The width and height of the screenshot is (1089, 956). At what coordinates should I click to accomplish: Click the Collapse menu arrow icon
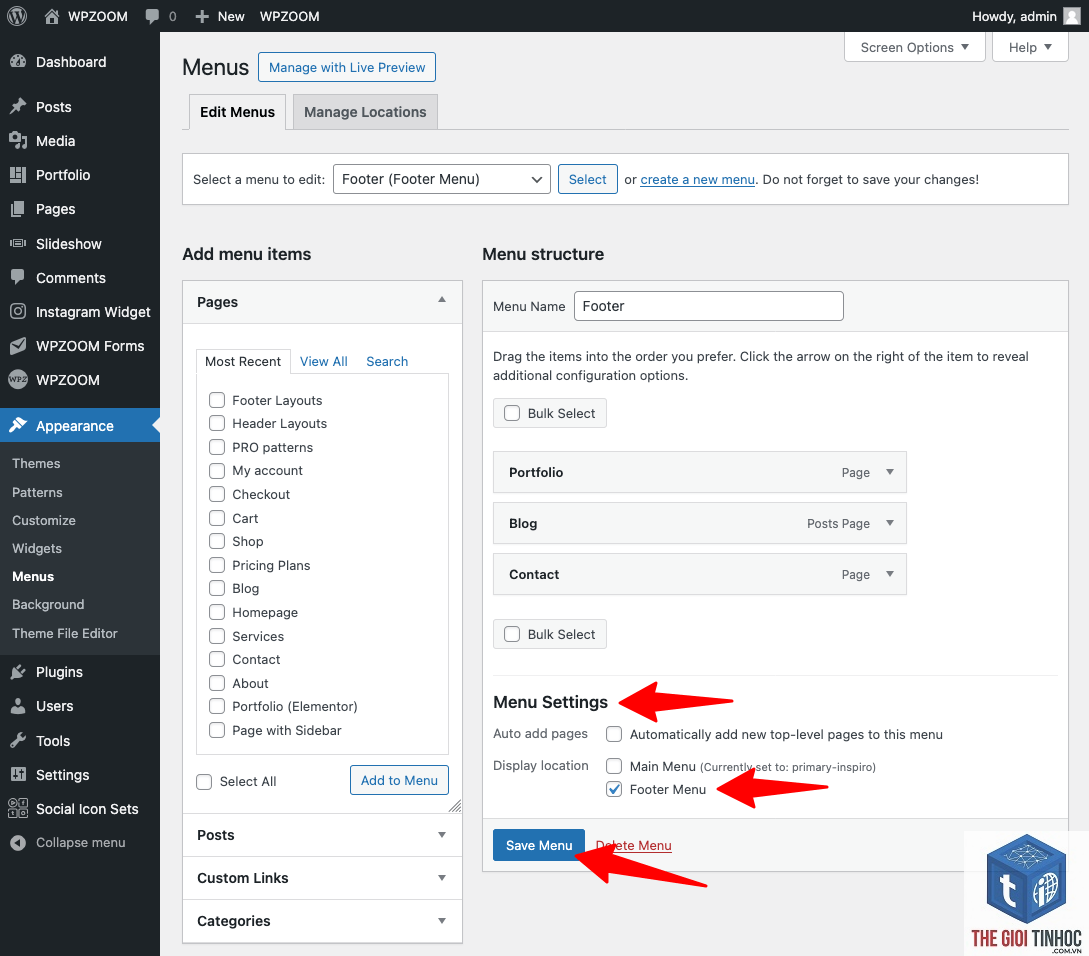click(18, 843)
